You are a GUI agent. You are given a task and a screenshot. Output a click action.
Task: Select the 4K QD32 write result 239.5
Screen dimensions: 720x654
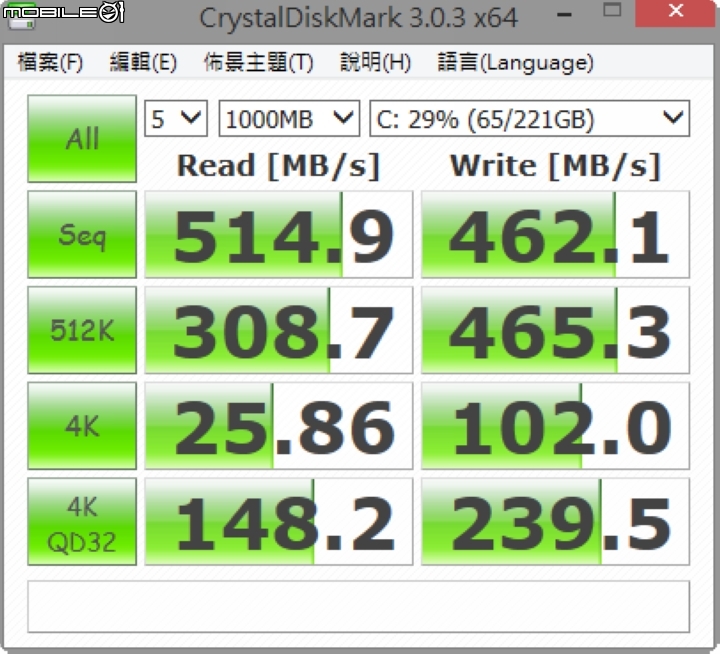[555, 521]
